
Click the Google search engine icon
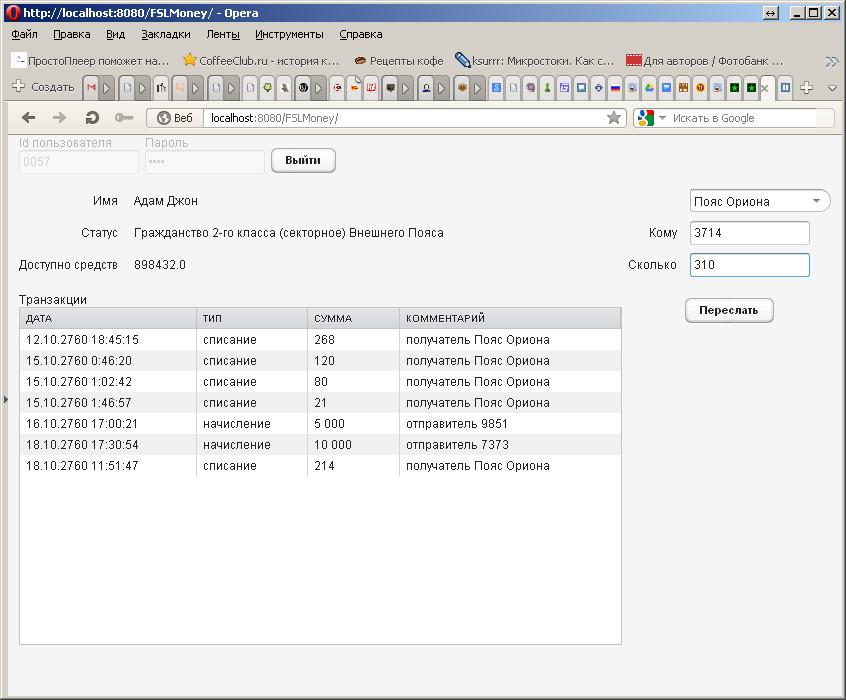pyautogui.click(x=645, y=118)
